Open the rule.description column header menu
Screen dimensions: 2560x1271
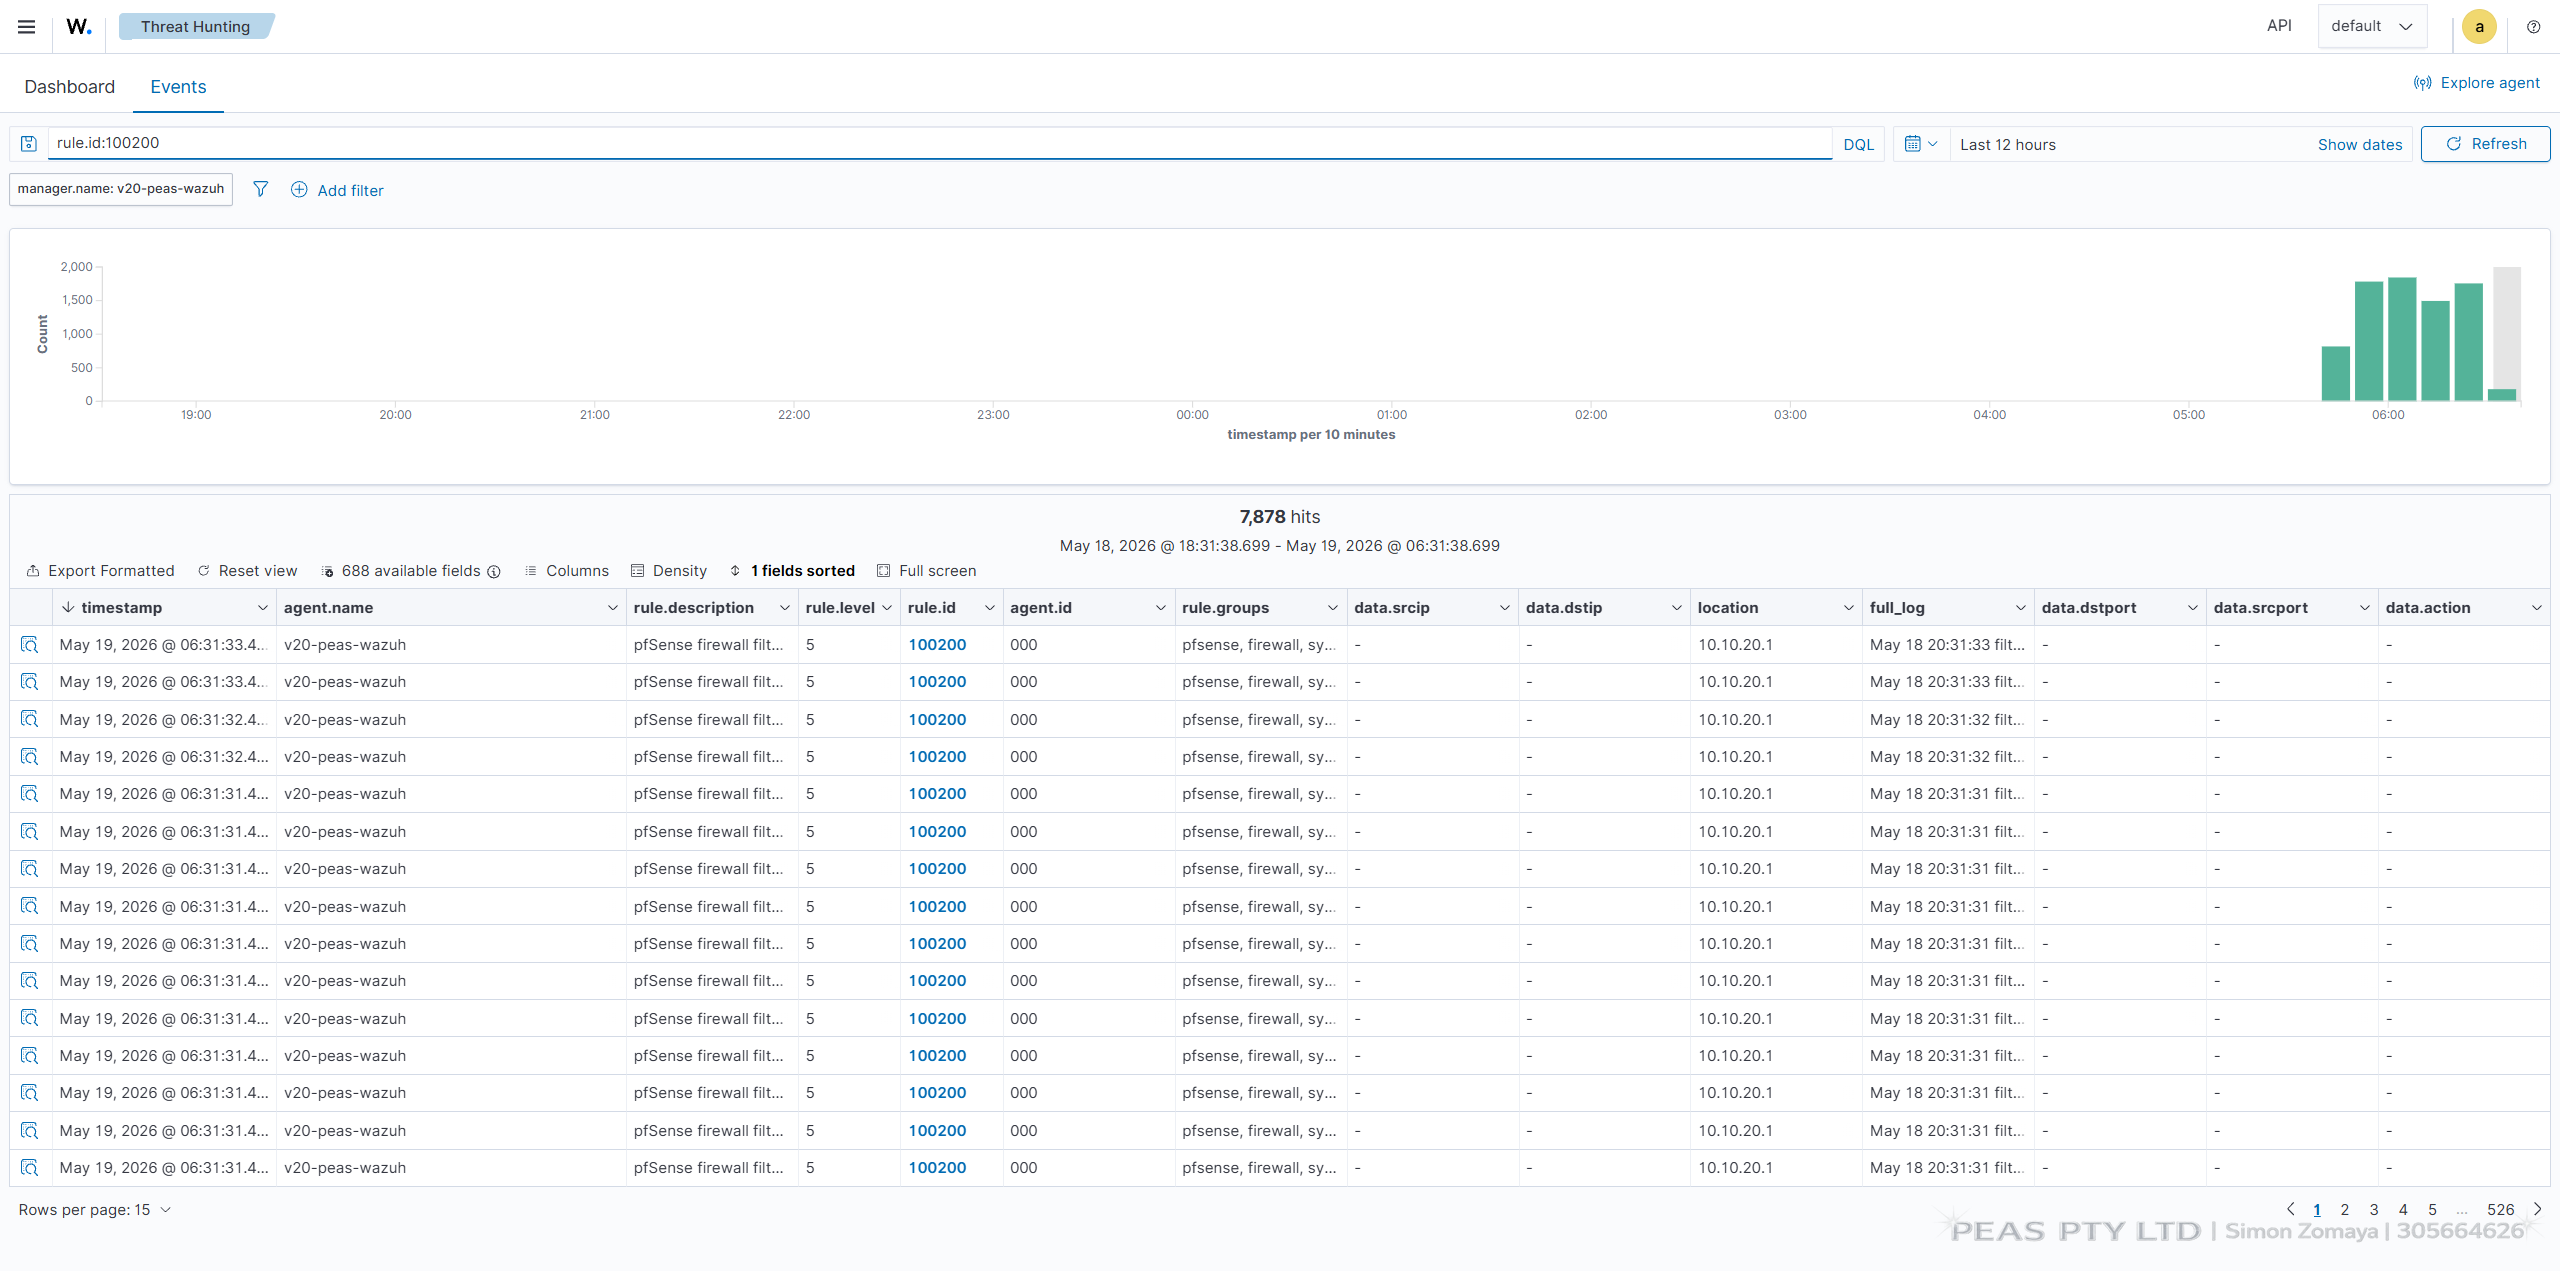pyautogui.click(x=785, y=608)
